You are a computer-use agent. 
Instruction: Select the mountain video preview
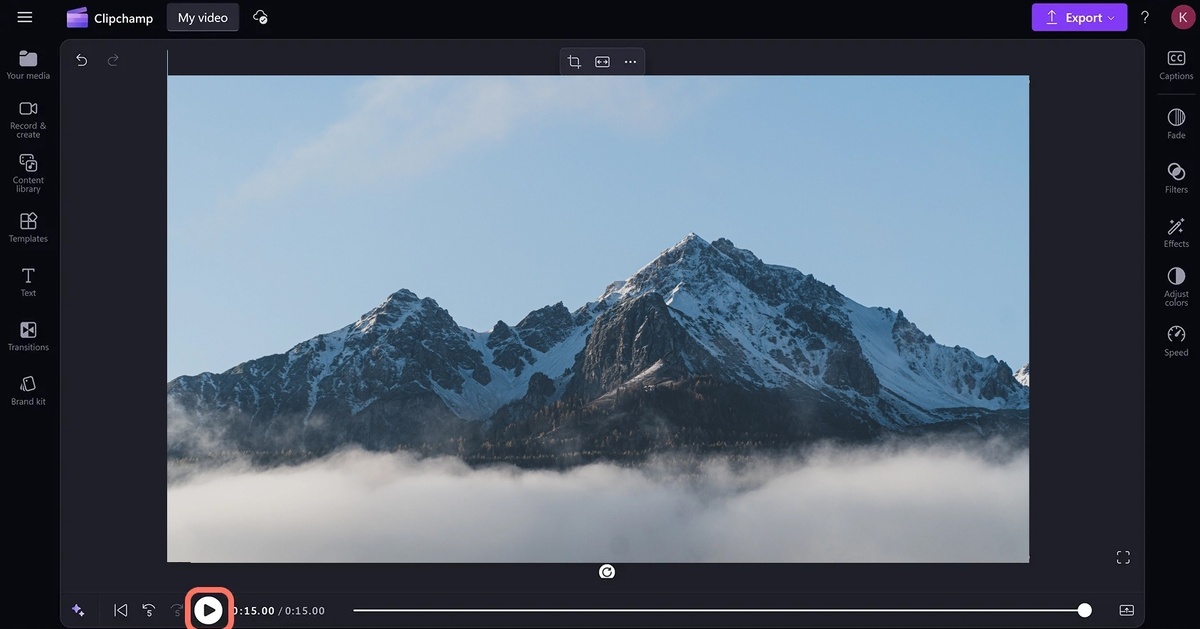click(598, 319)
